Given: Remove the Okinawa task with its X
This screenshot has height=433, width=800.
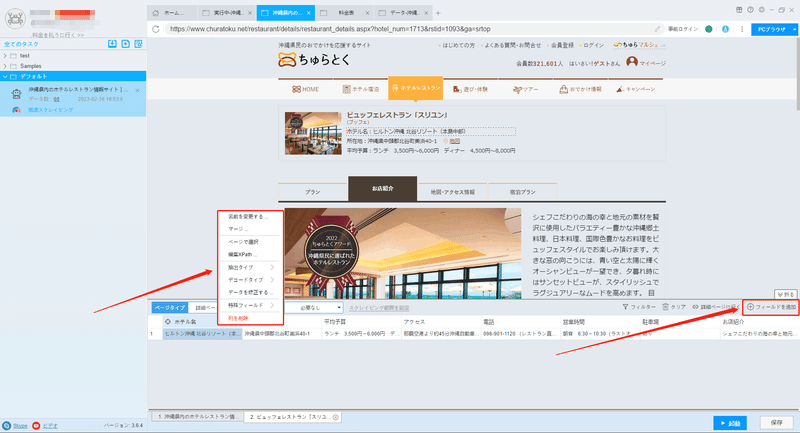Looking at the screenshot, I should (137, 90).
